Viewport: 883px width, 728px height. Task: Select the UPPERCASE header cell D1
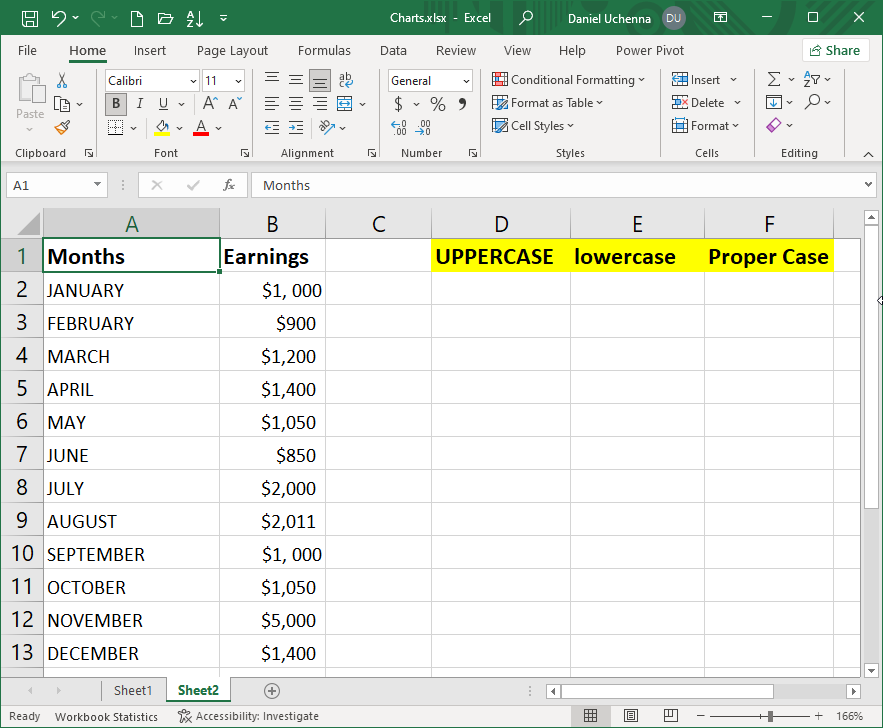[500, 256]
